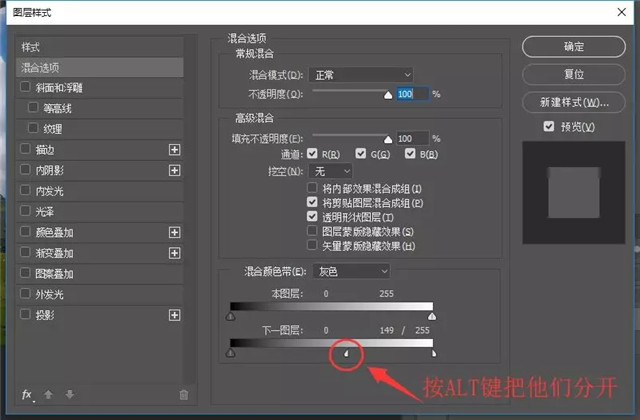Check 图层蒙版隐藏效果 option

[x=312, y=231]
